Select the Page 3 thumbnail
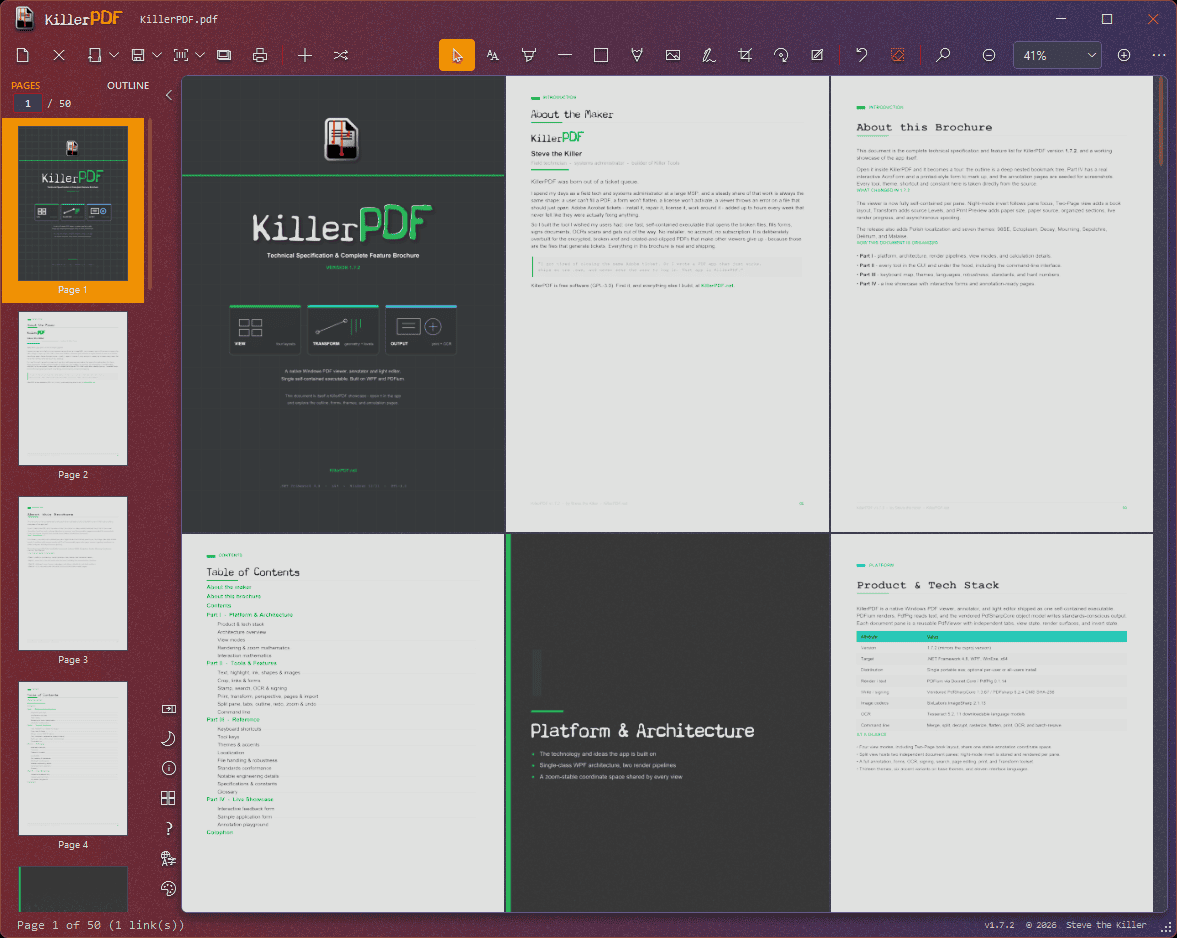Viewport: 1177px width, 938px height. pyautogui.click(x=73, y=573)
